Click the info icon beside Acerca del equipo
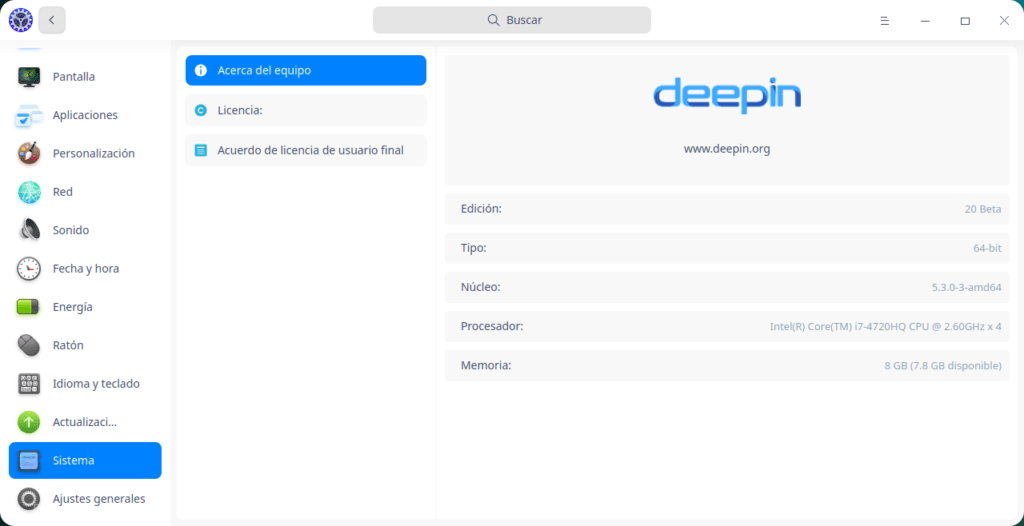 pyautogui.click(x=201, y=71)
